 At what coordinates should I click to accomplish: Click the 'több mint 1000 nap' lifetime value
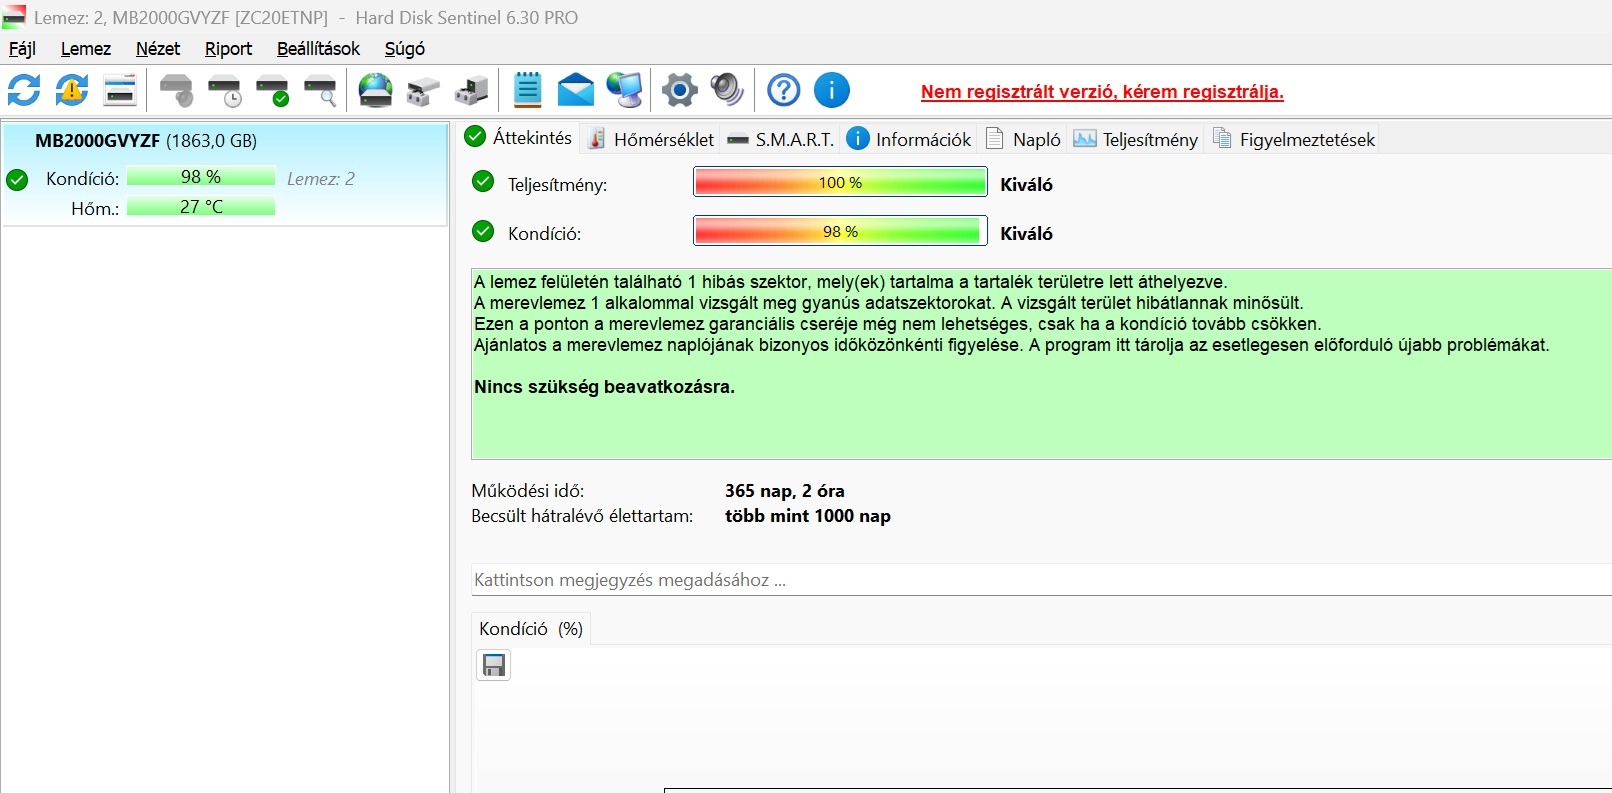coord(808,516)
